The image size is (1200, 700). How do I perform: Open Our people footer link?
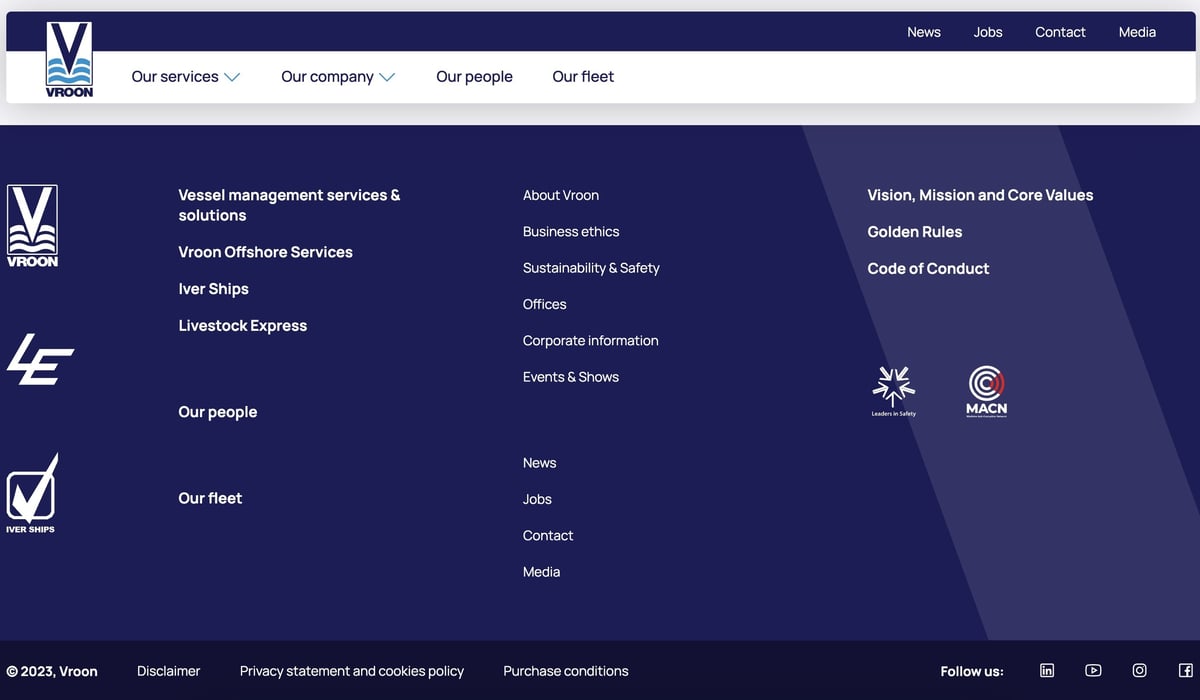[x=217, y=412]
